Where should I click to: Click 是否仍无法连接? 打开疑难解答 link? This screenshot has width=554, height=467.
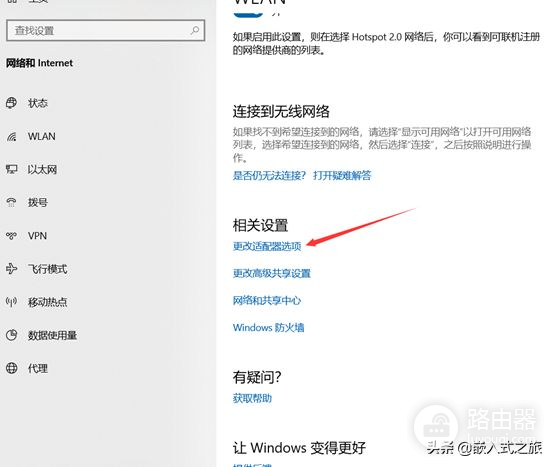(302, 175)
